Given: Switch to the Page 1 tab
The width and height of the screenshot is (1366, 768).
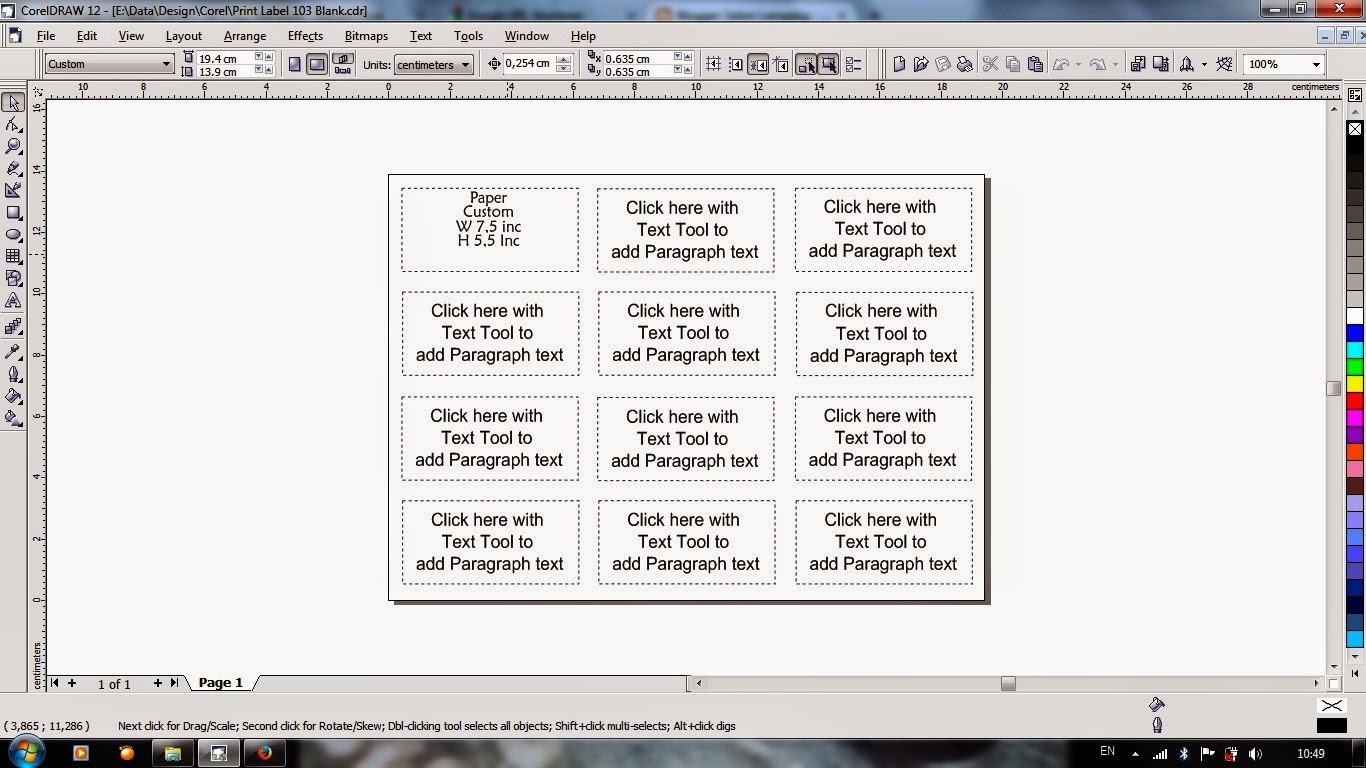Looking at the screenshot, I should pyautogui.click(x=220, y=683).
